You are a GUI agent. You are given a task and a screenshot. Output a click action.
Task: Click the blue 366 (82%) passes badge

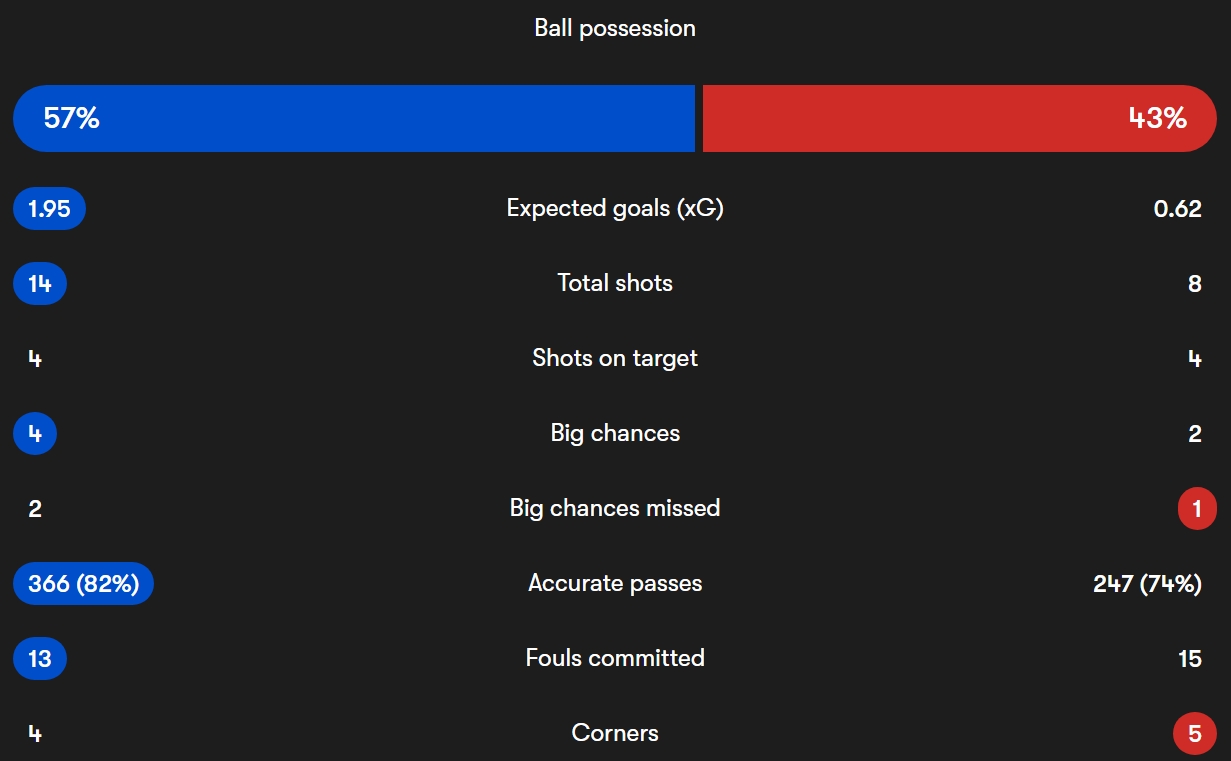point(83,584)
